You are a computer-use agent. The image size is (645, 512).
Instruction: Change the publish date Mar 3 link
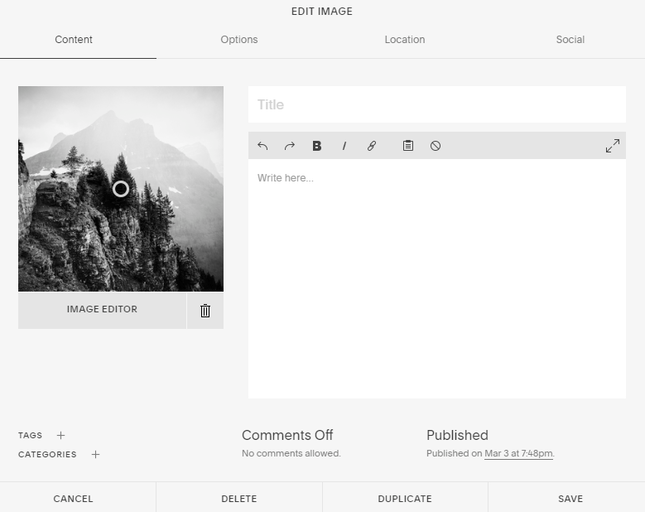click(518, 454)
